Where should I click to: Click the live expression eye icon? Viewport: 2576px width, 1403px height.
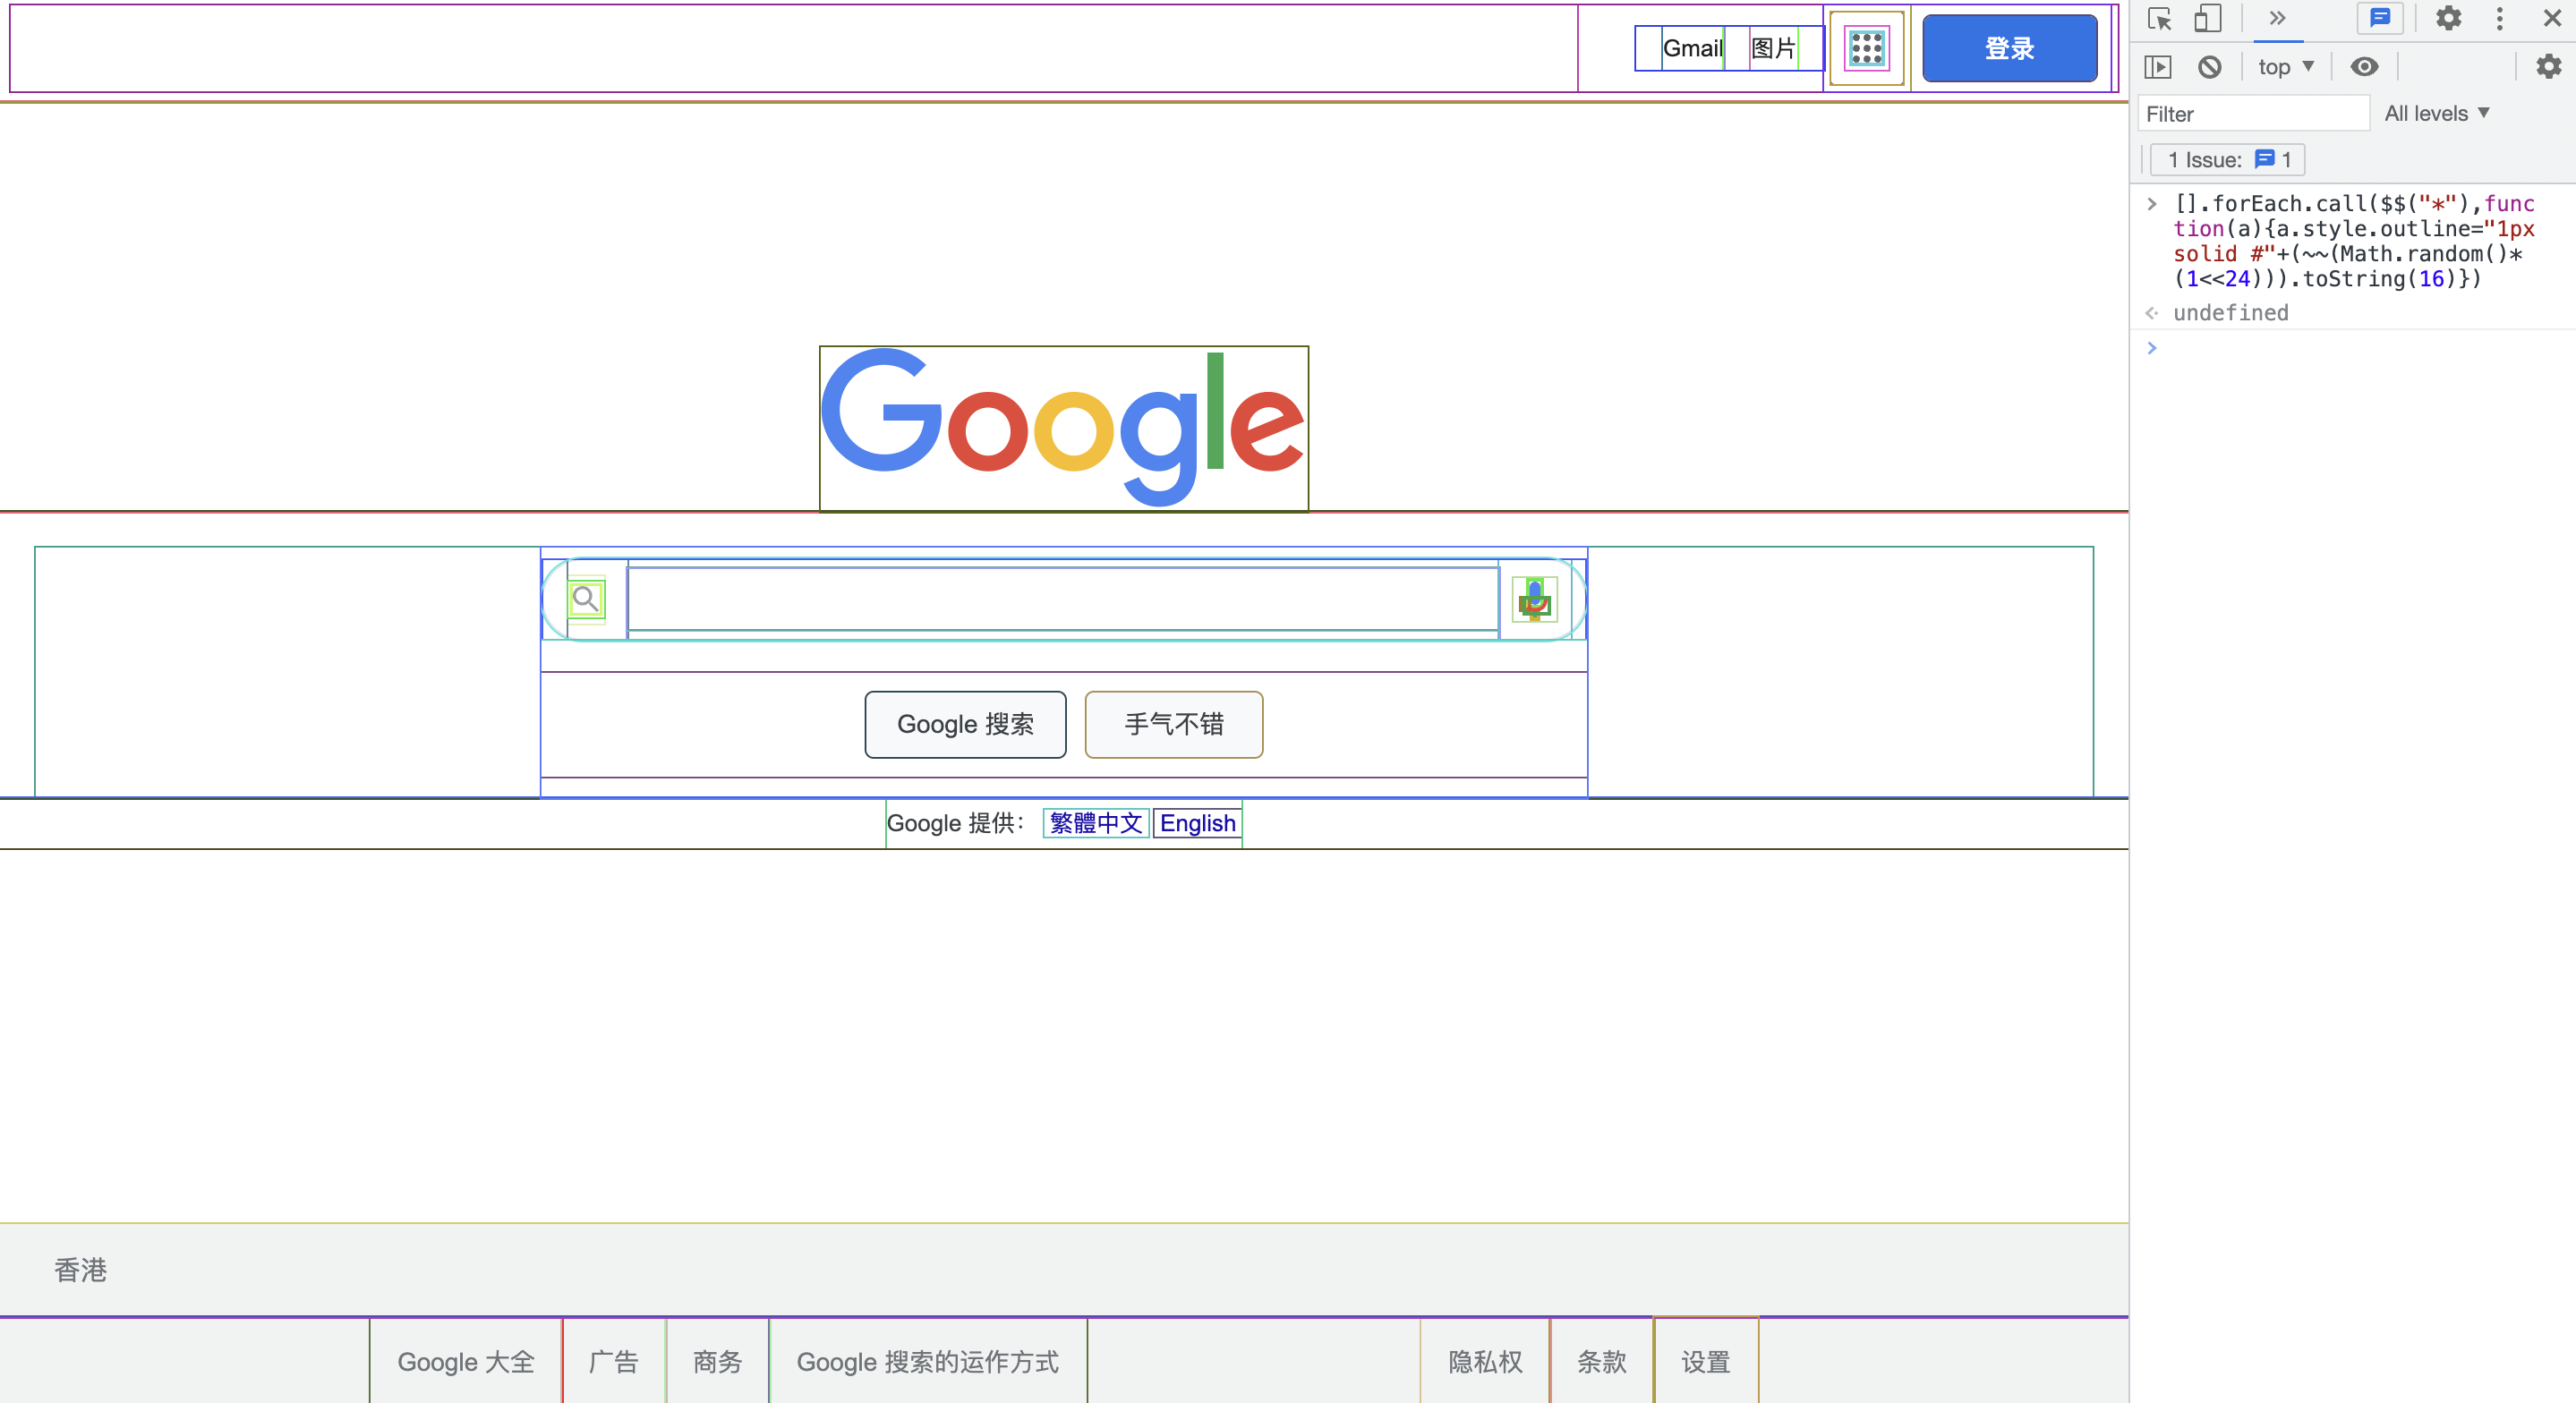(2364, 67)
